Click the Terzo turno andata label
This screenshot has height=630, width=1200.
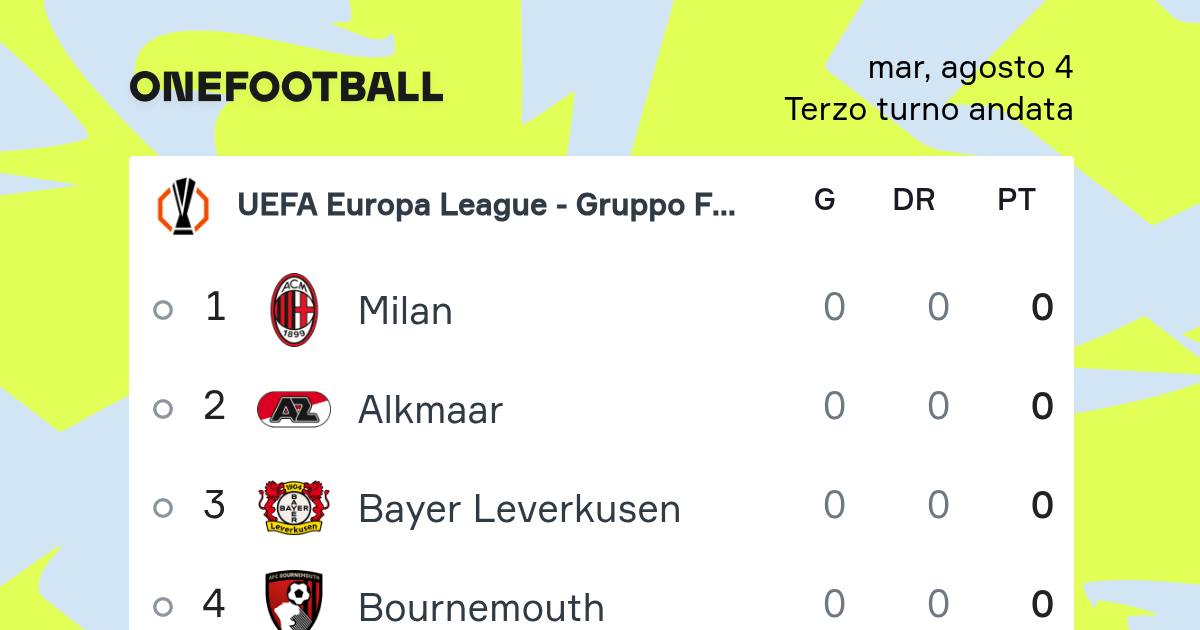tap(929, 109)
